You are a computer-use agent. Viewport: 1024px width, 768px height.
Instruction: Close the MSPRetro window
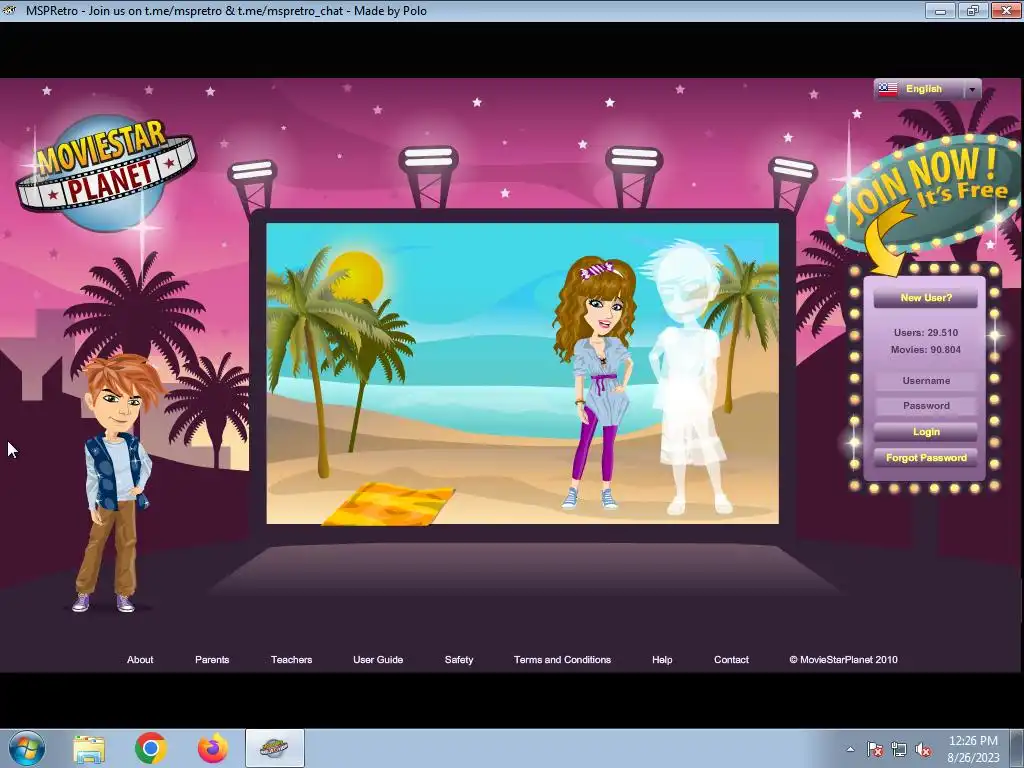click(x=1006, y=10)
